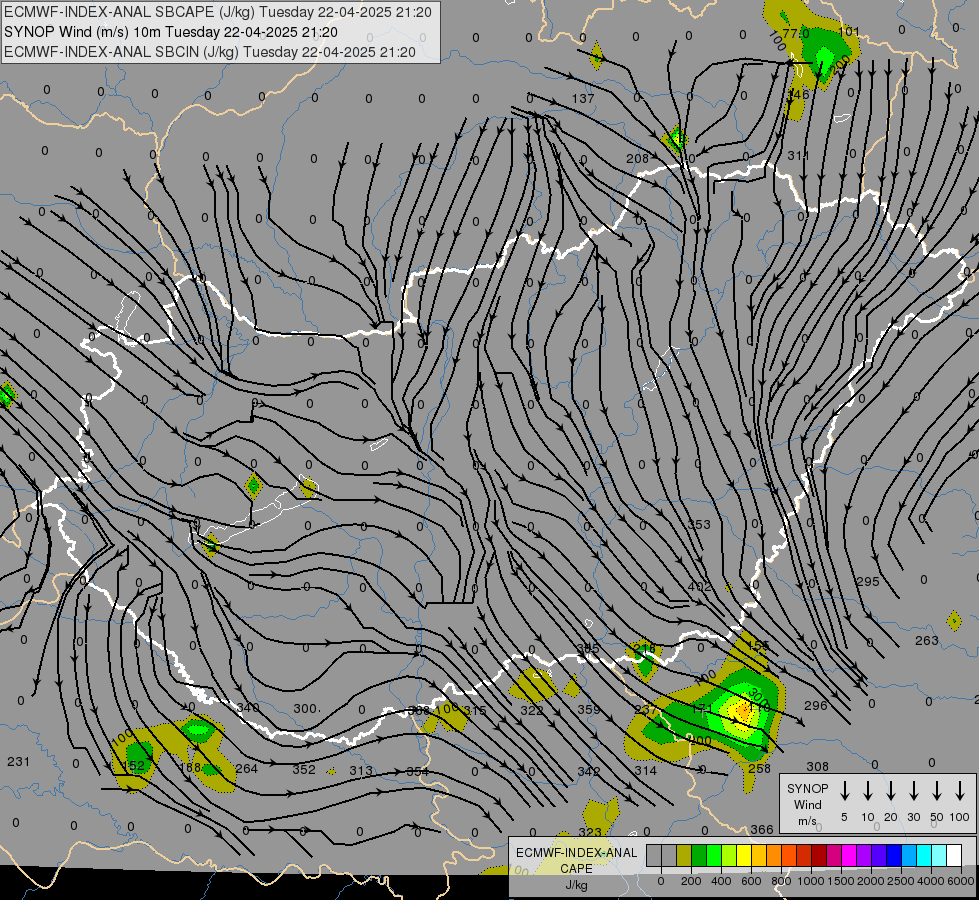Select the dark red CAPE legend swatch
Image resolution: width=979 pixels, height=900 pixels.
coord(819,856)
